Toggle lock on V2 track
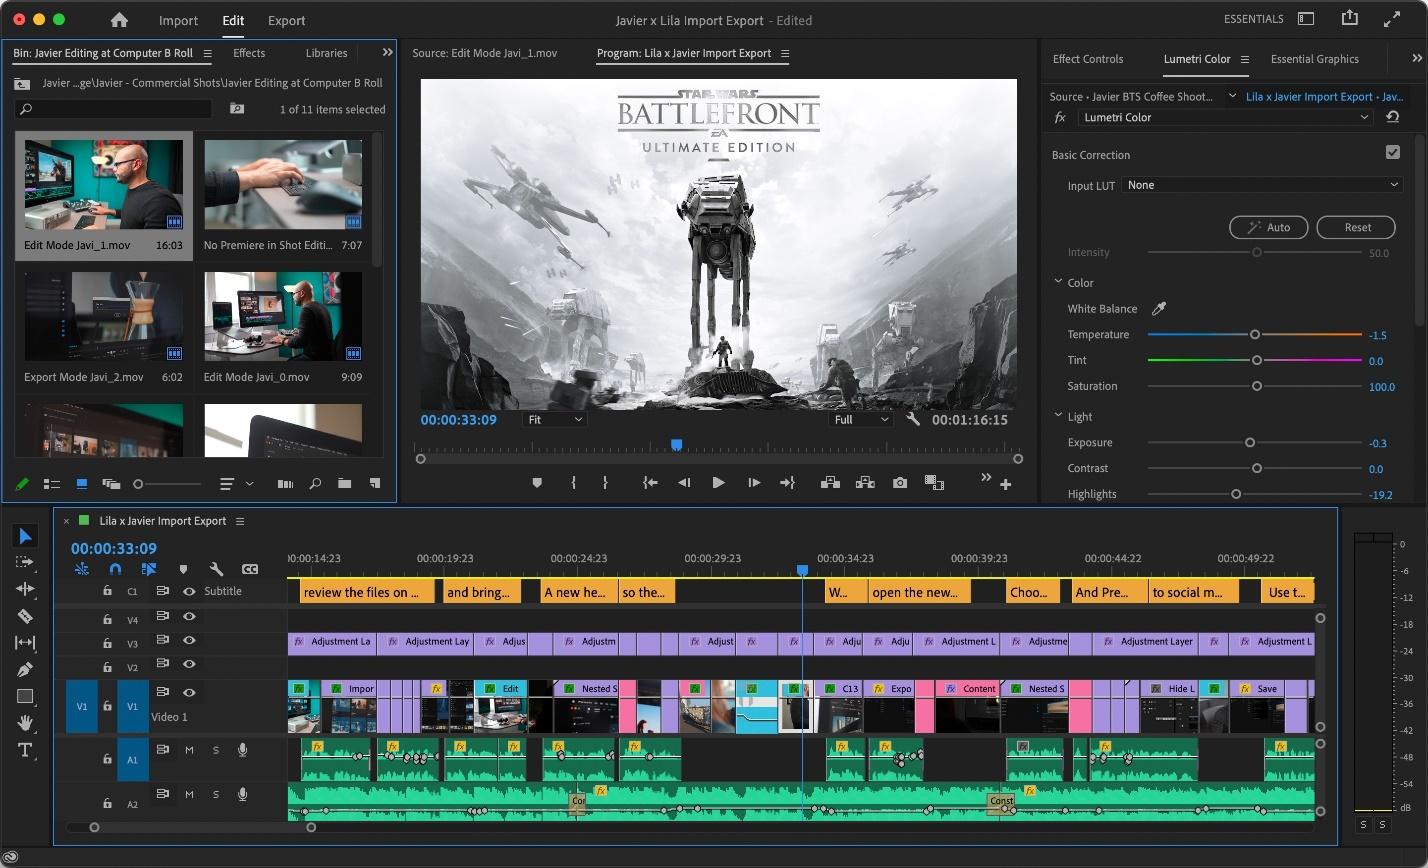Image resolution: width=1428 pixels, height=868 pixels. [x=107, y=667]
